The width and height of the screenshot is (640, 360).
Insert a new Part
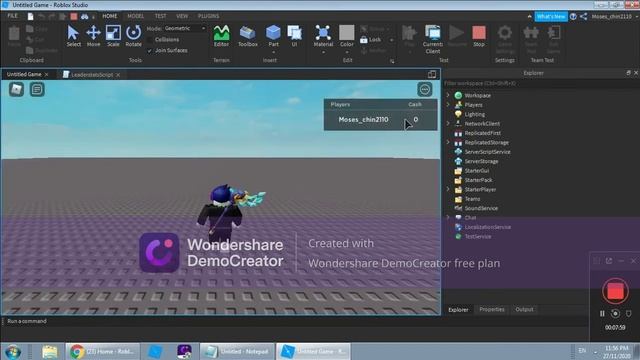273,35
